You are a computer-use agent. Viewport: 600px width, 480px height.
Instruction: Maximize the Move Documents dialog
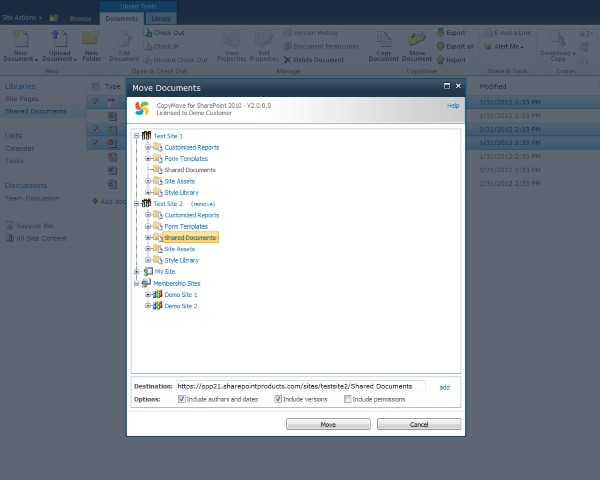point(447,86)
